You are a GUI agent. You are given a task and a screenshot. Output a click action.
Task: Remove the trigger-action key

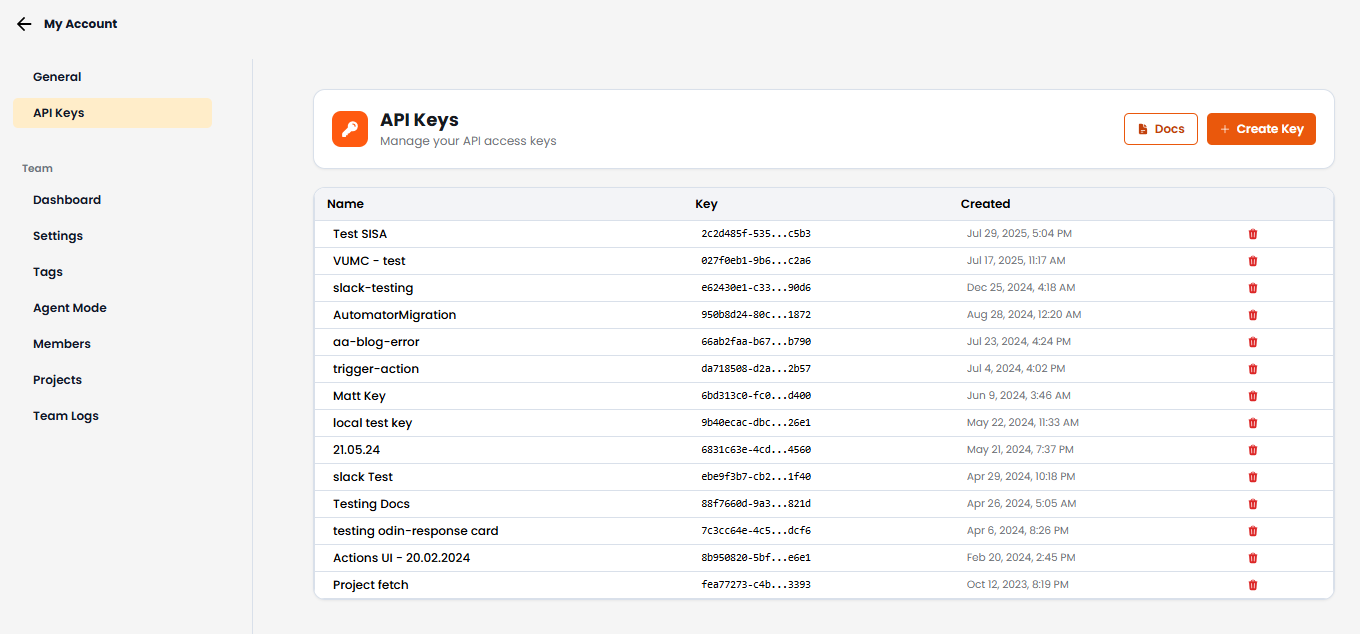click(x=1253, y=368)
